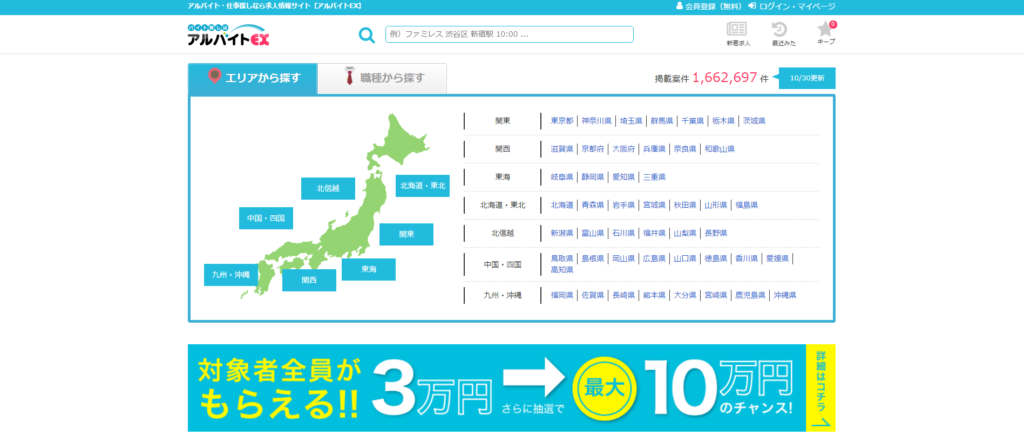Open the 福岡県 prefecture link
The image size is (1024, 443).
pyautogui.click(x=562, y=295)
